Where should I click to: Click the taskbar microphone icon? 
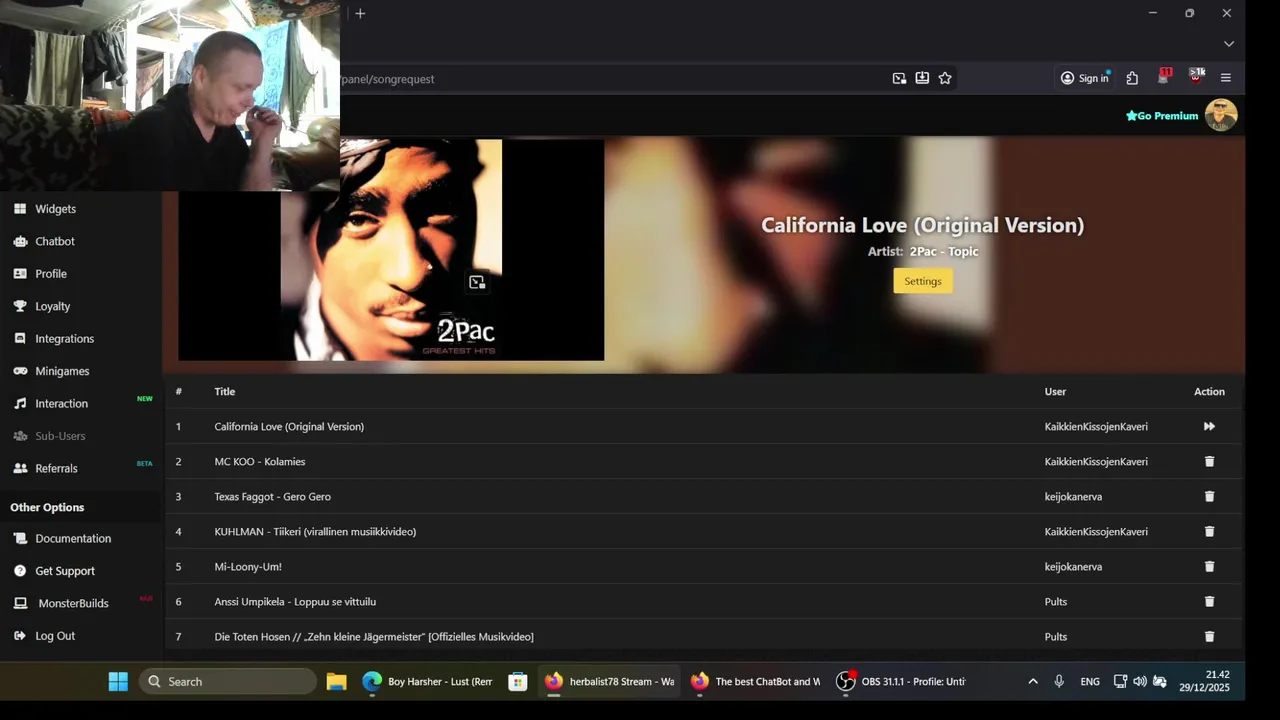(1059, 682)
